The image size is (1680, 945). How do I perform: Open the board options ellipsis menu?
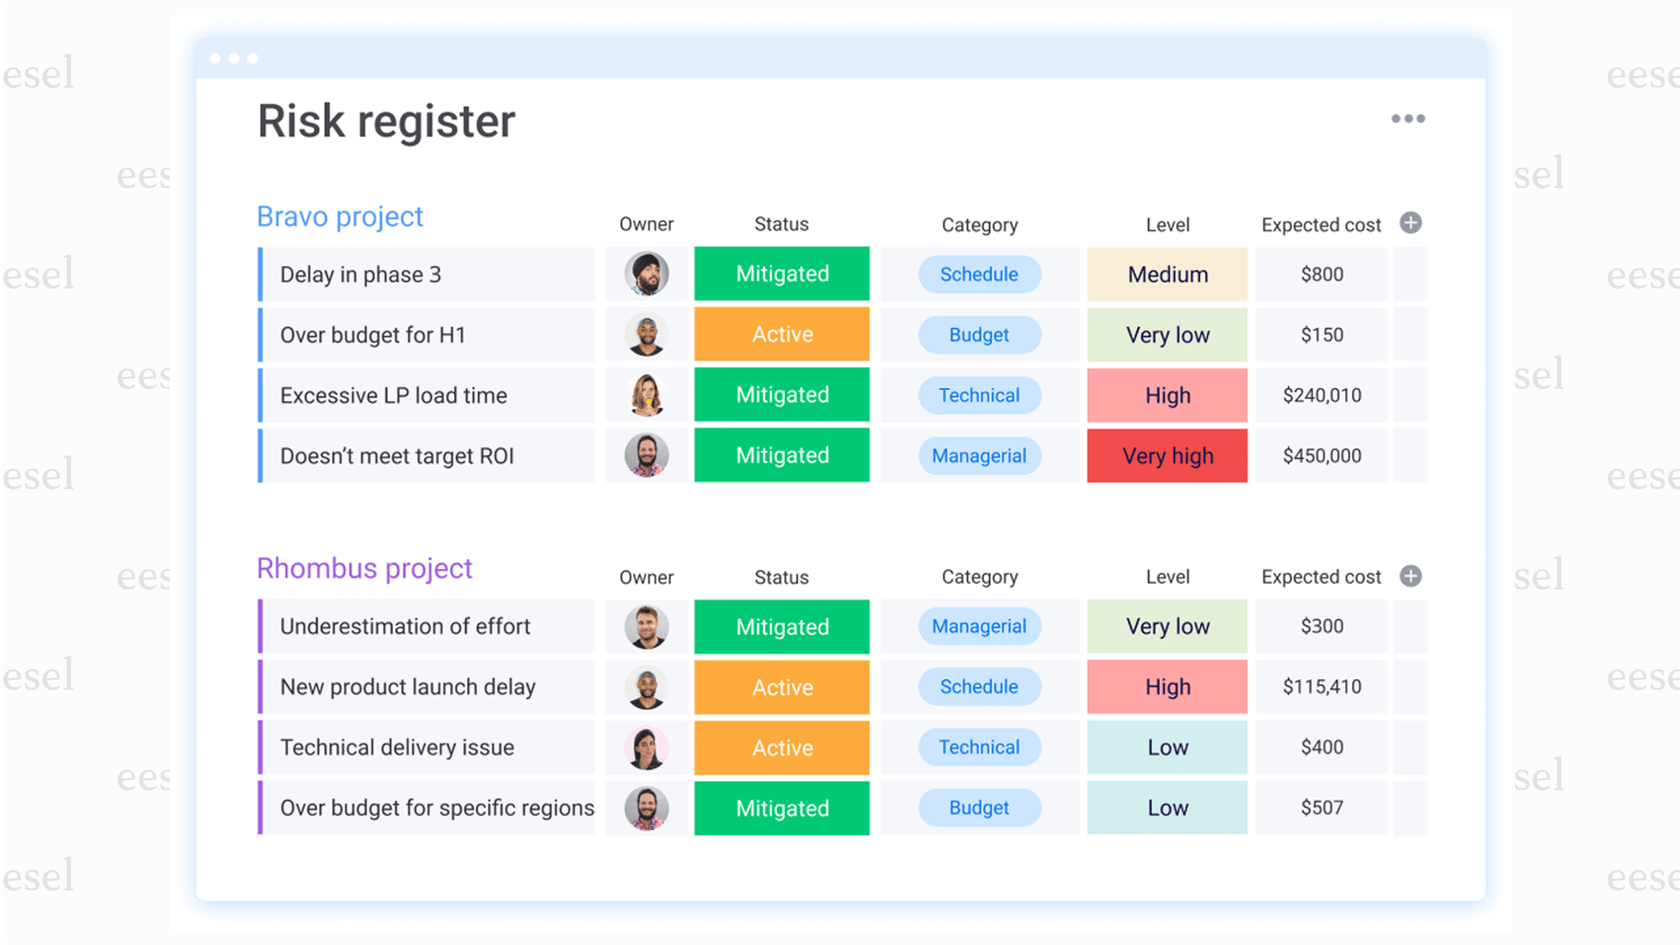click(x=1408, y=118)
